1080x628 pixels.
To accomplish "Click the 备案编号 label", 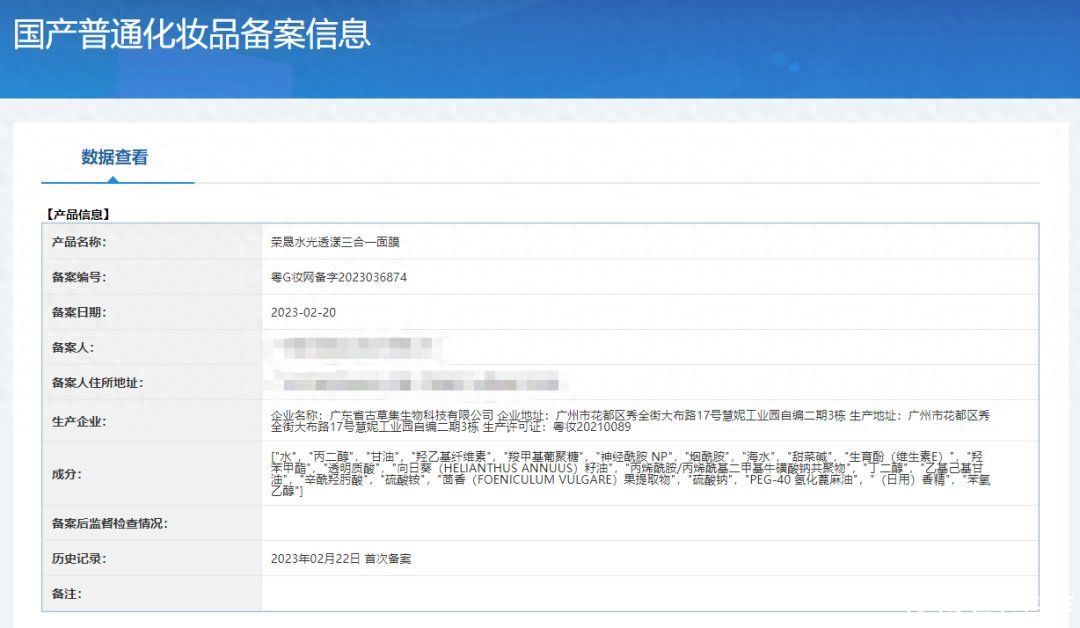I will pos(79,277).
